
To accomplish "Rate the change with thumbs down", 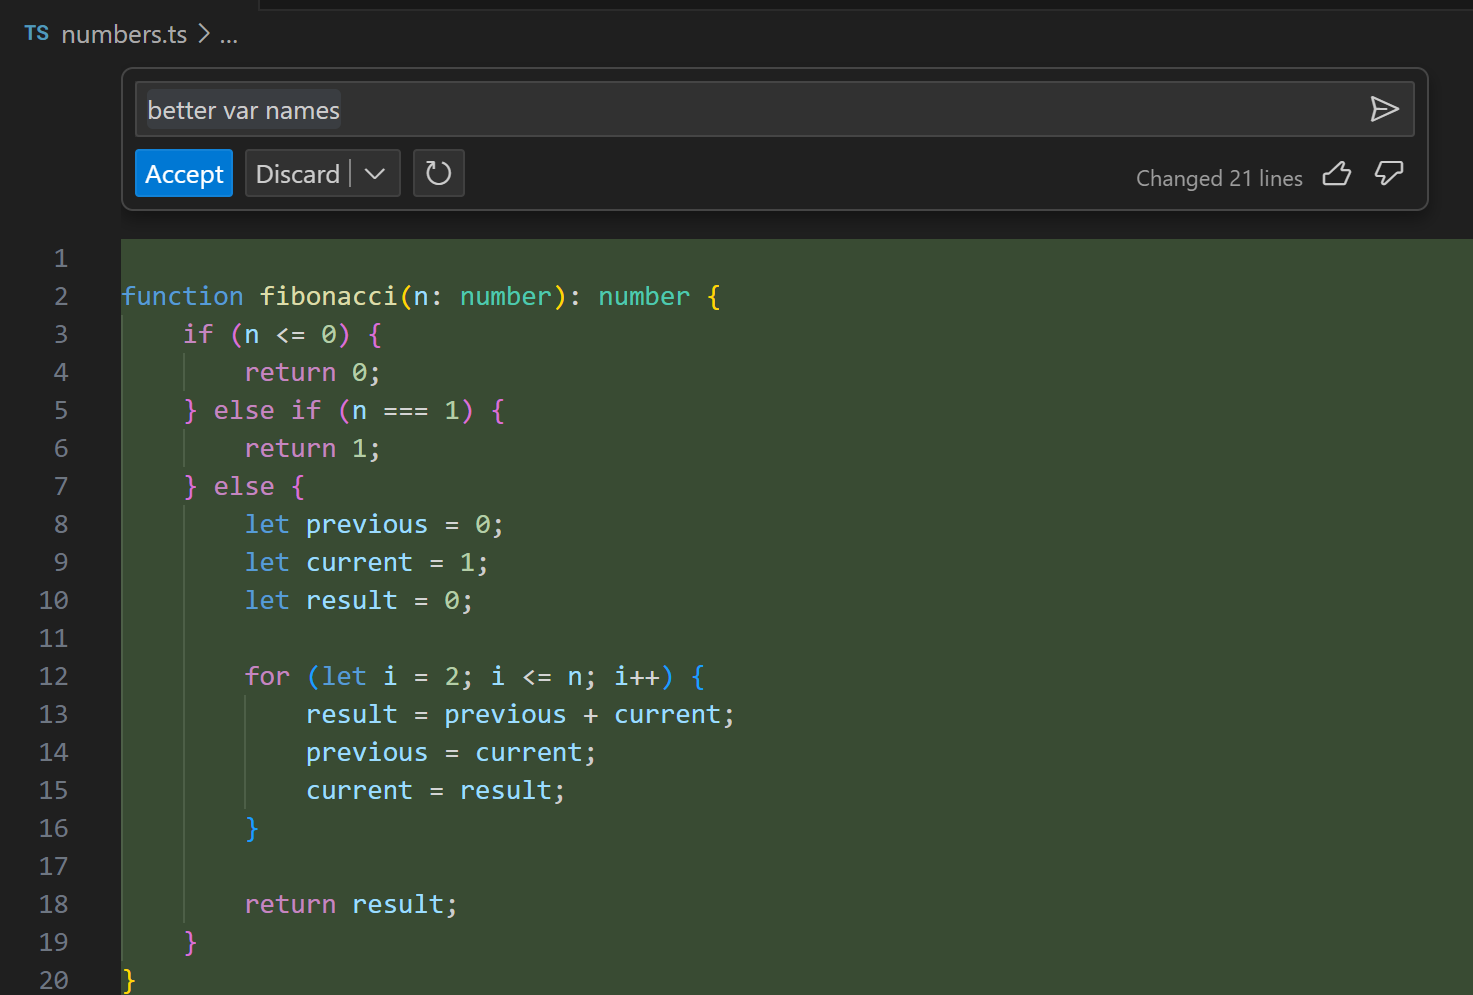I will 1389,174.
